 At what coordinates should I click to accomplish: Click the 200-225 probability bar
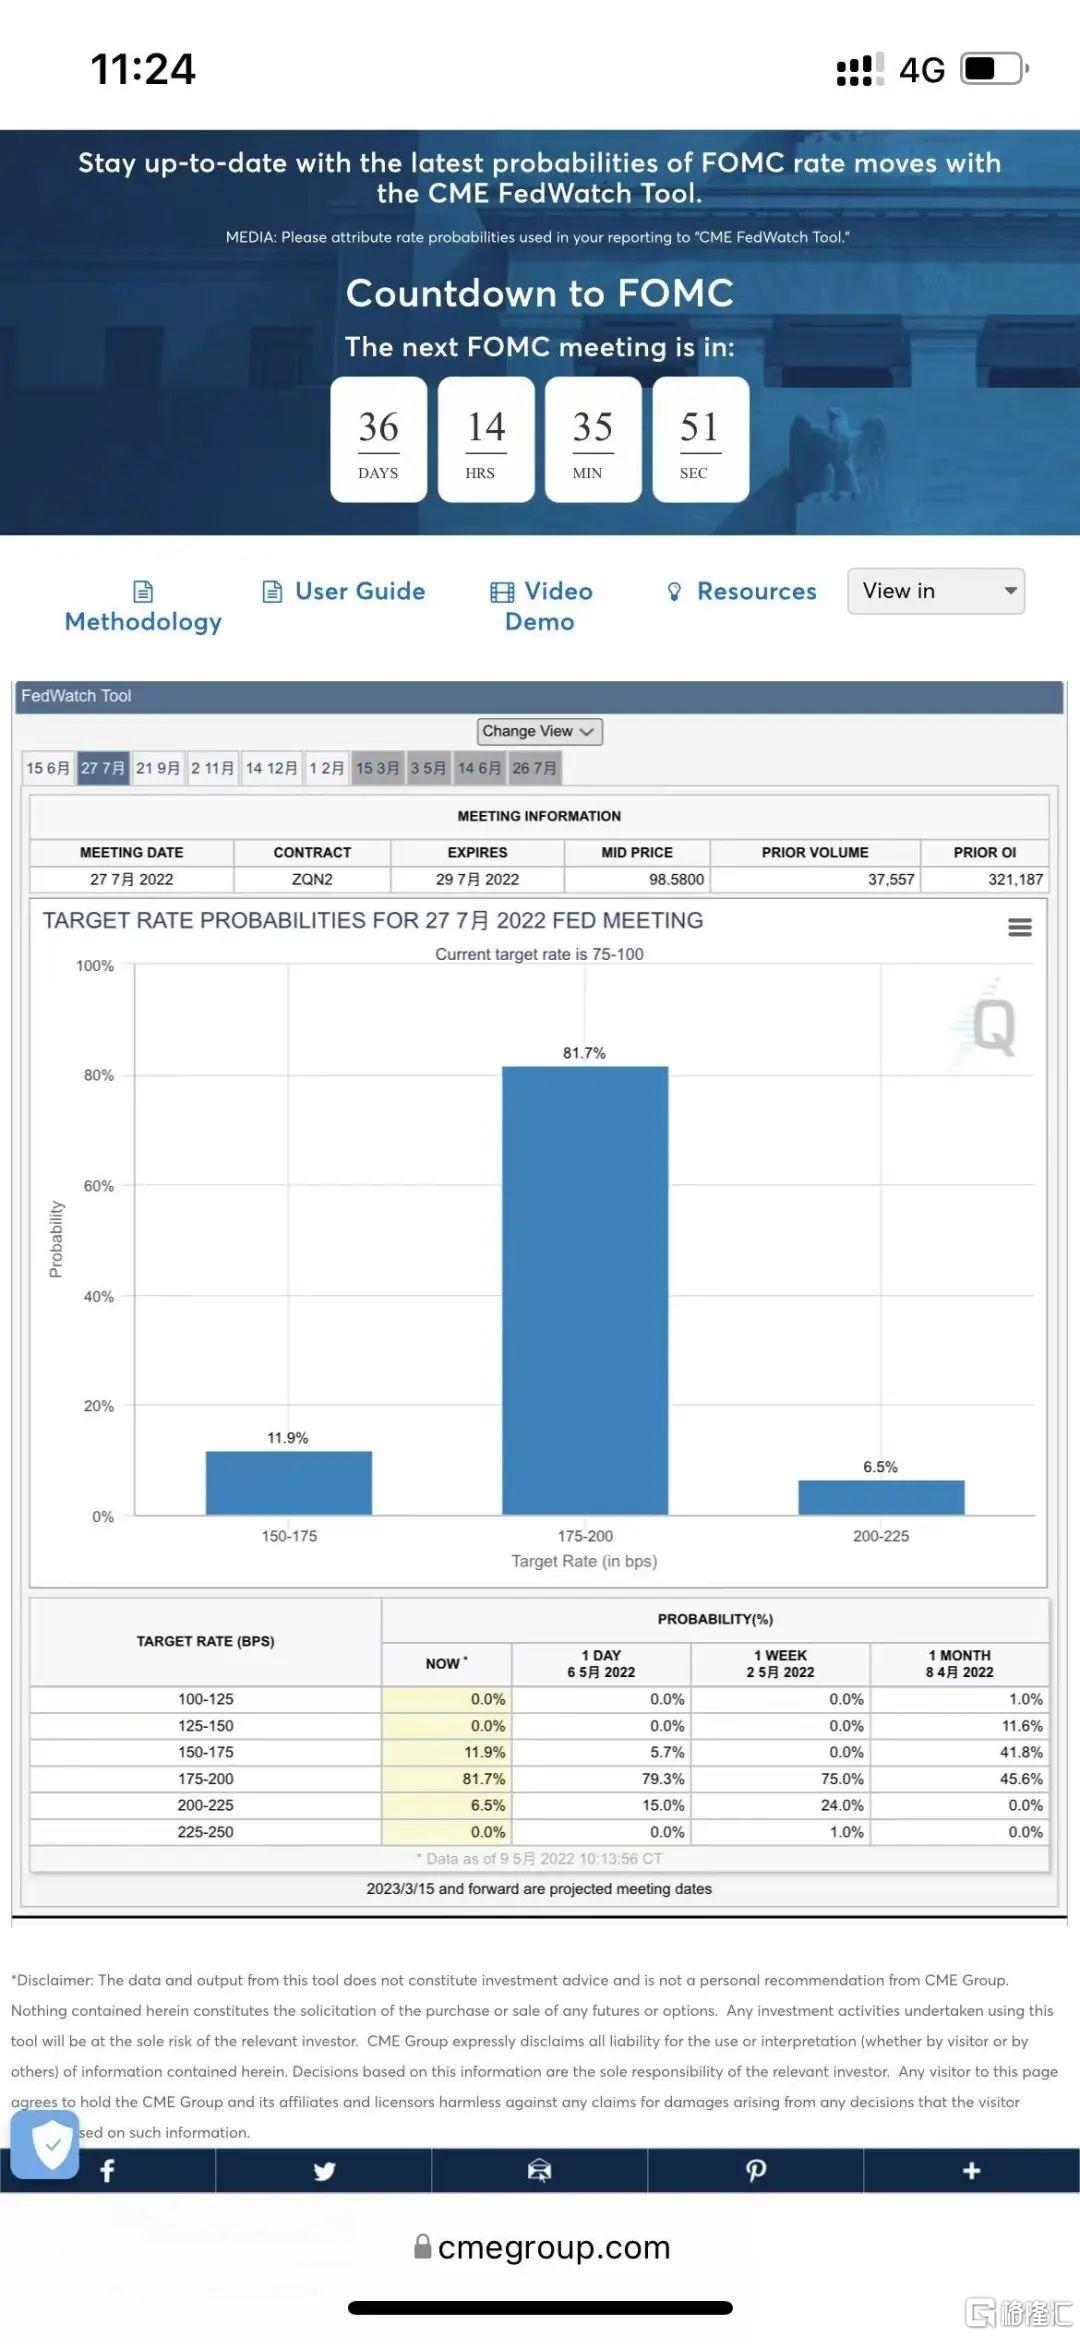(x=881, y=1497)
